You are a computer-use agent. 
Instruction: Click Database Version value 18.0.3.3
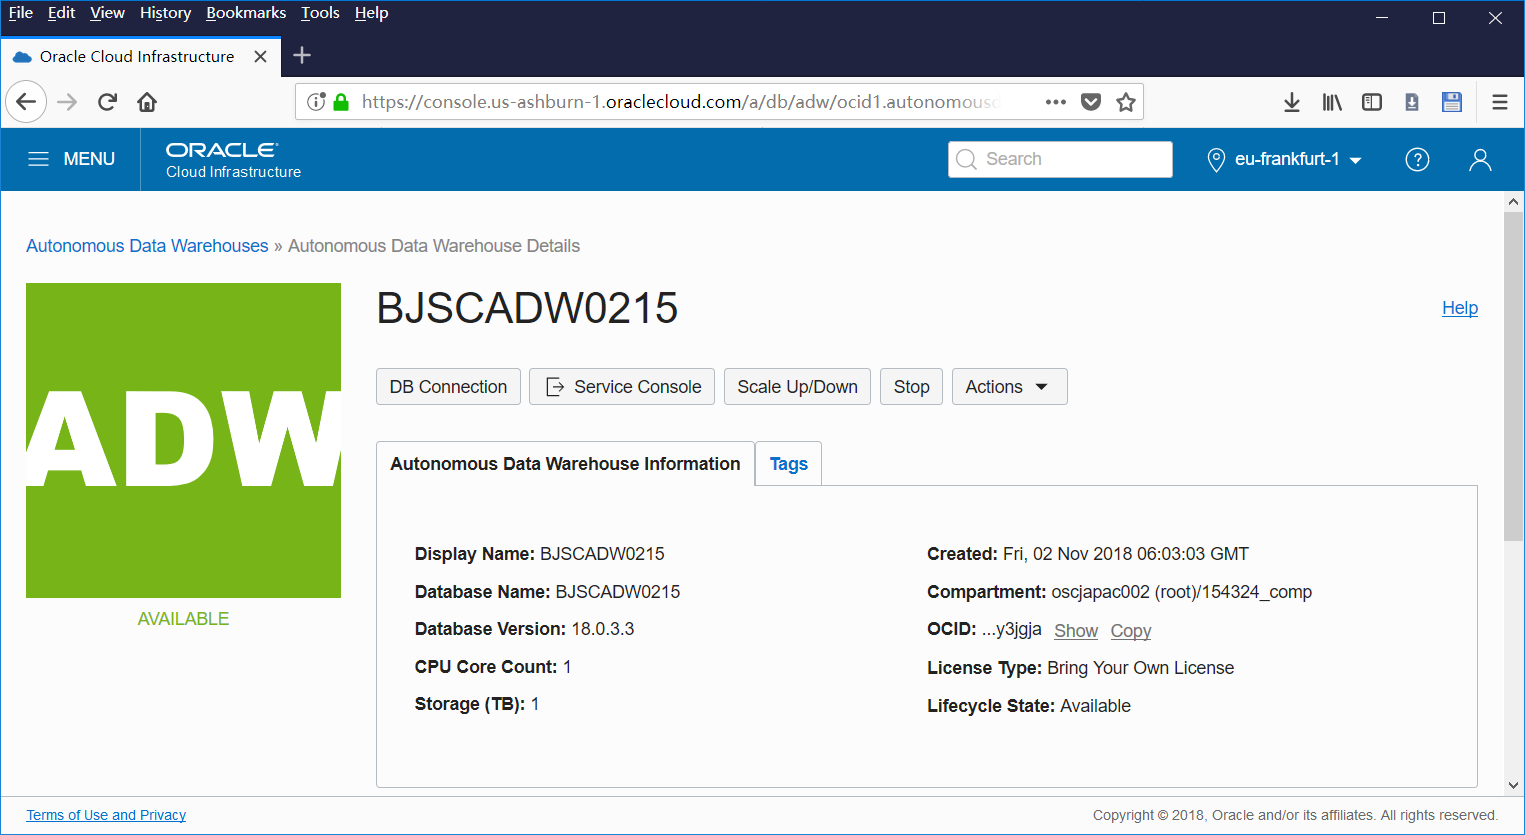pos(603,629)
